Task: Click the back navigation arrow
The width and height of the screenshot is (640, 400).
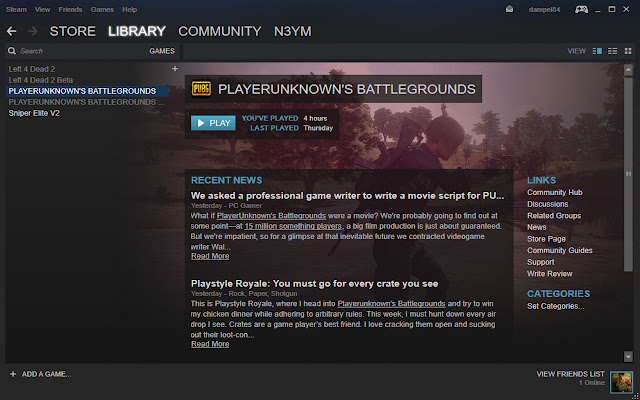Action: click(x=11, y=31)
